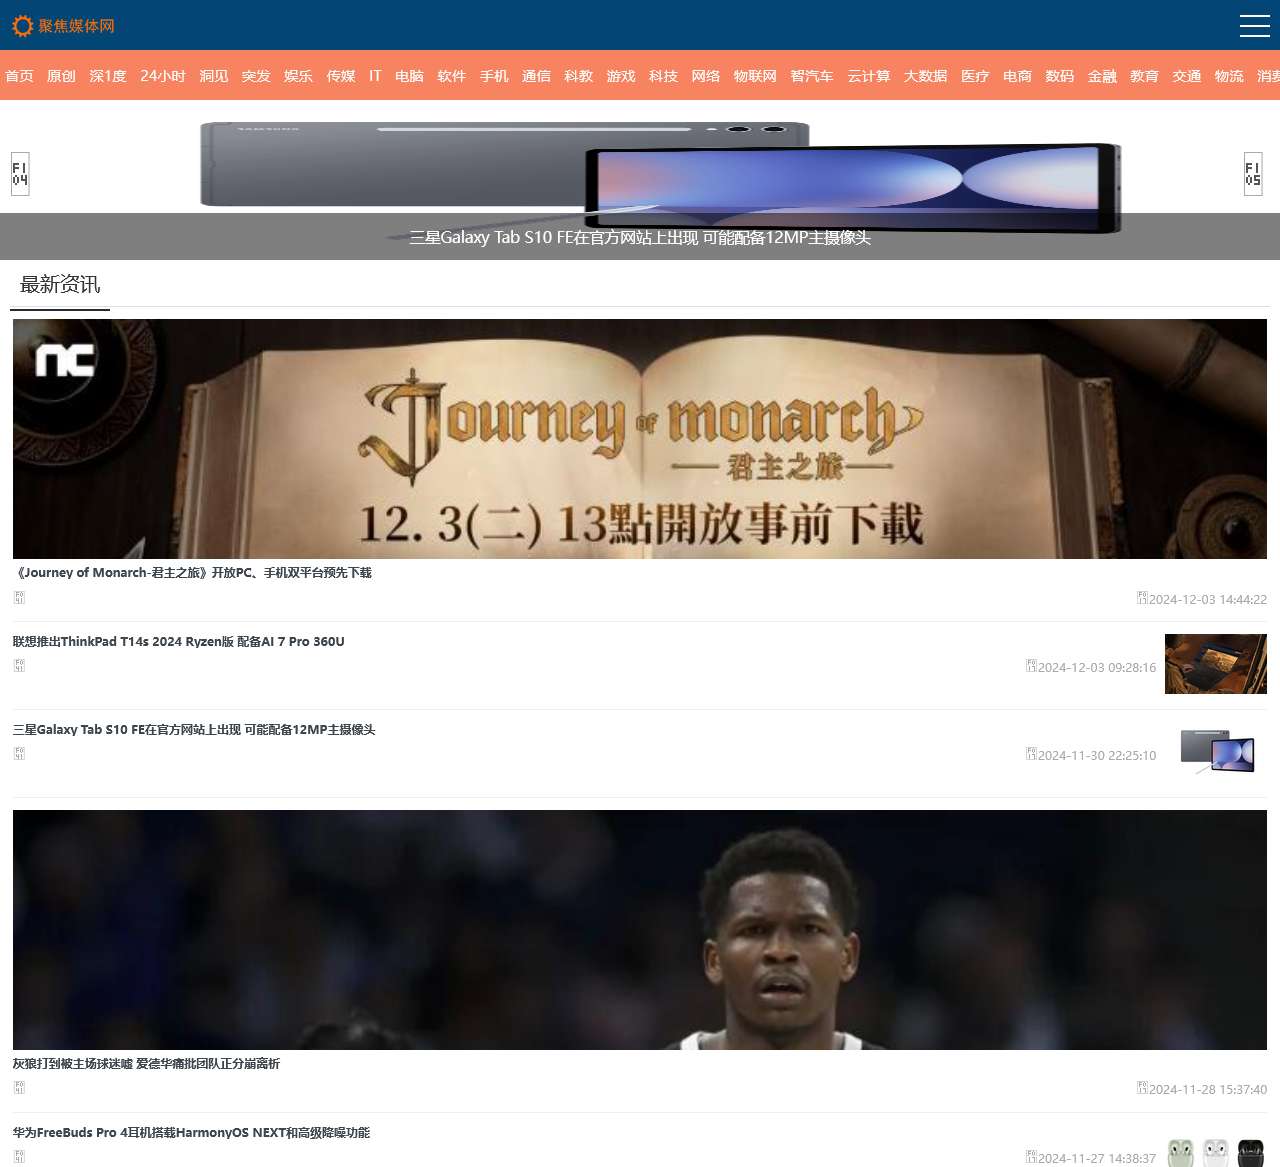1280x1167 pixels.
Task: Open Journey of Monarch banner image
Action: [640, 439]
